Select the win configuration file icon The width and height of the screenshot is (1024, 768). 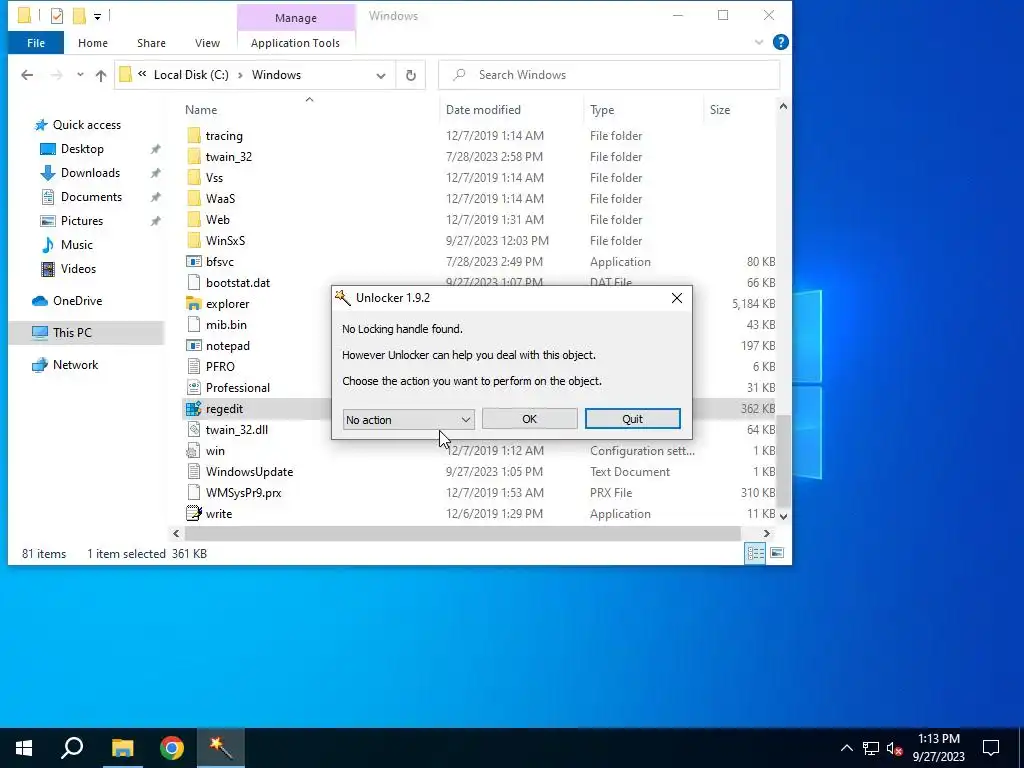pos(193,451)
